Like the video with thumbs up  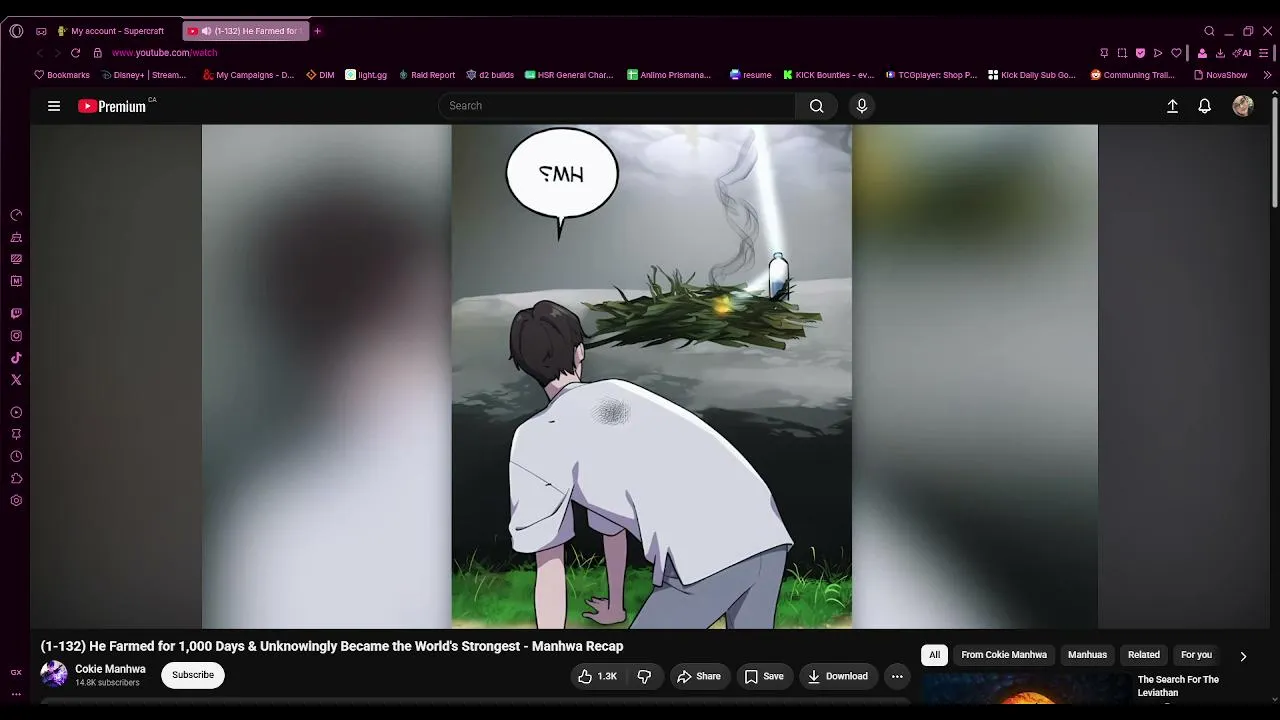tap(598, 677)
